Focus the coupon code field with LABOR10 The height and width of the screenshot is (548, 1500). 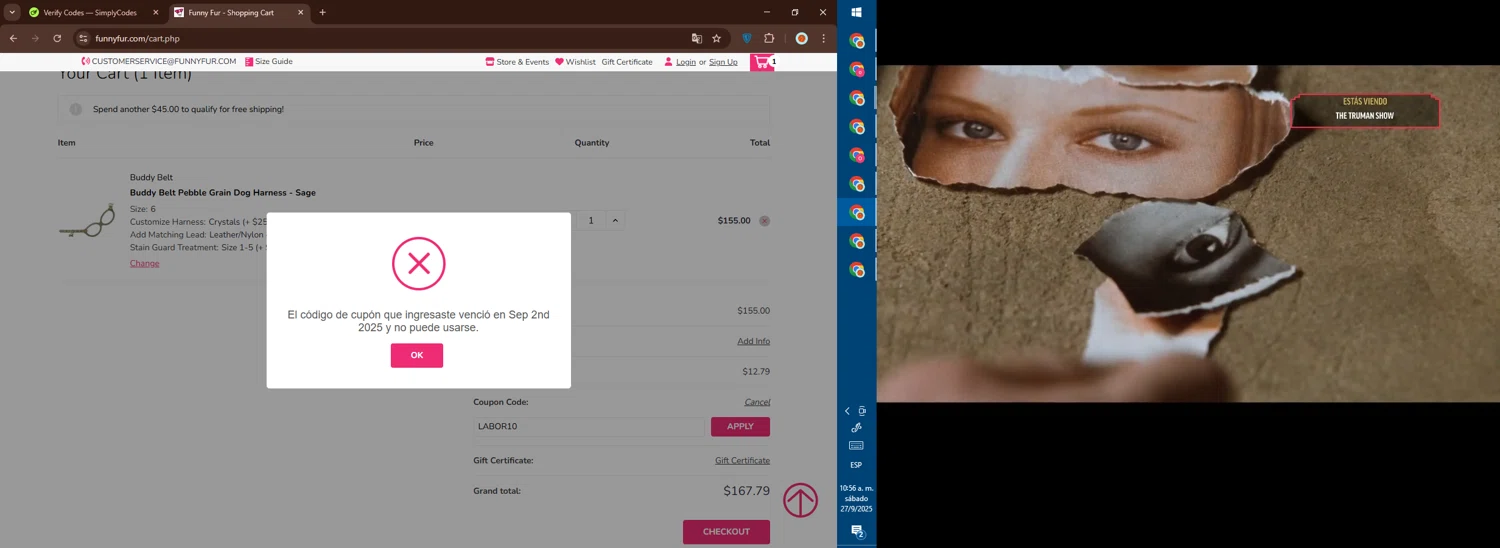(589, 427)
